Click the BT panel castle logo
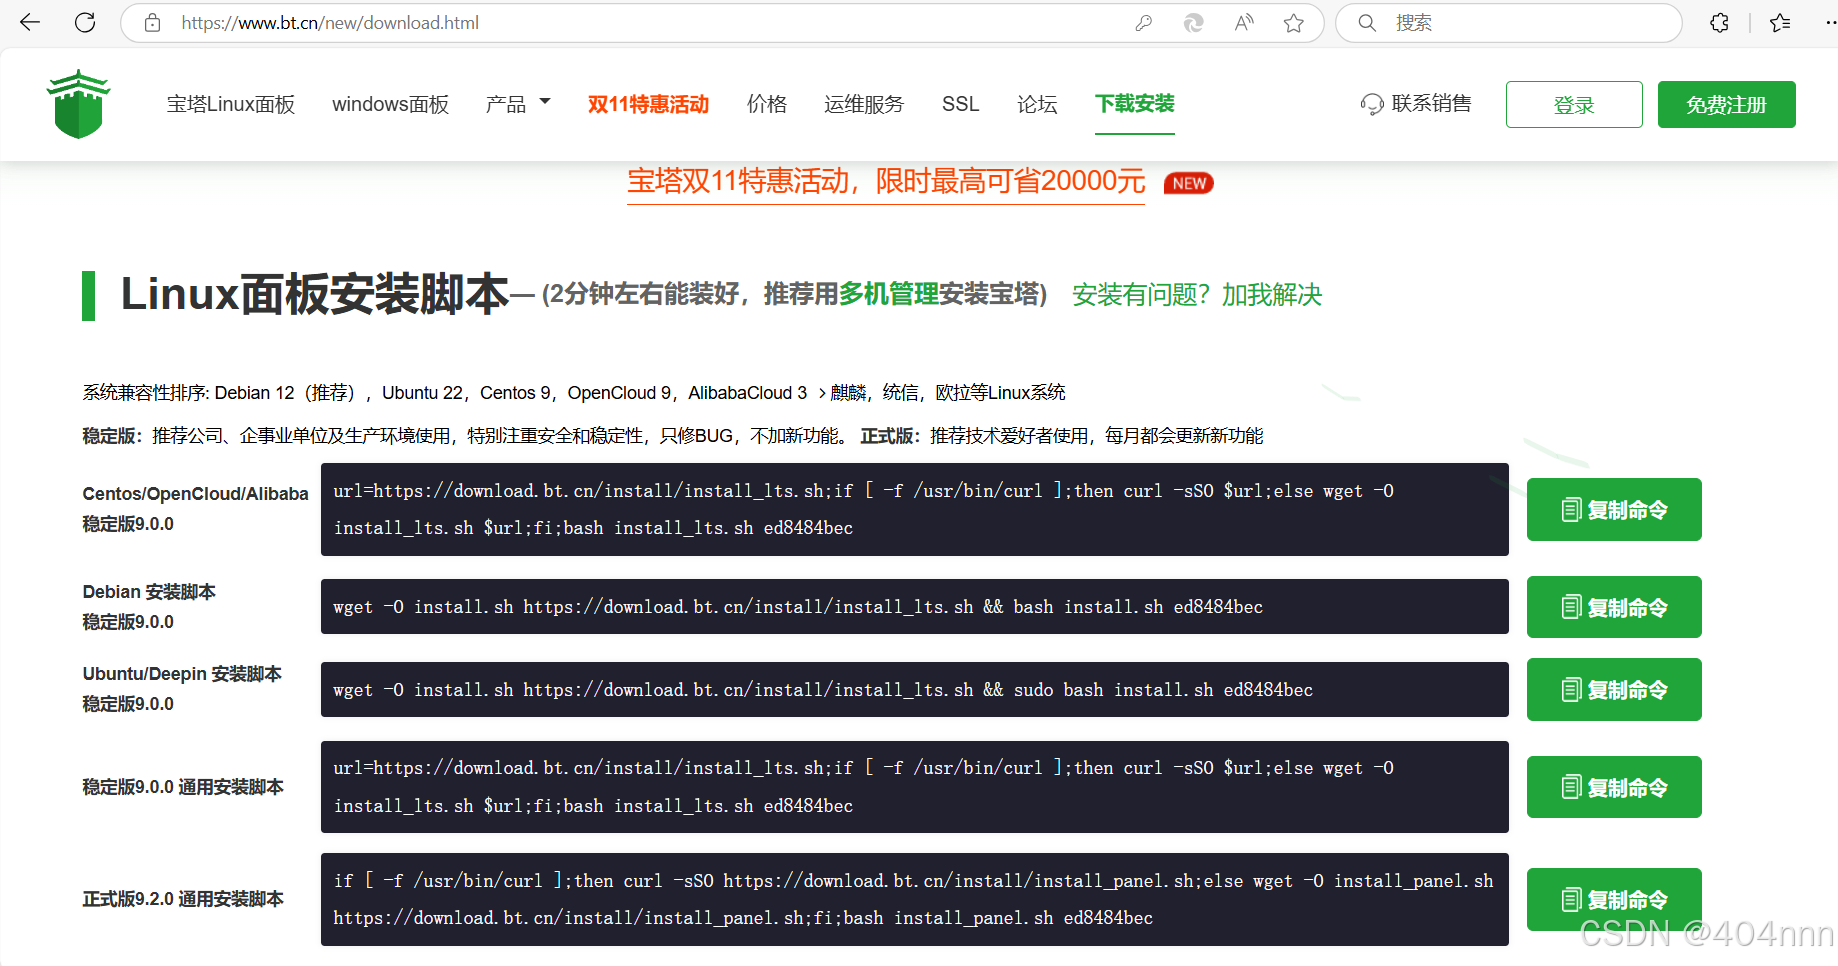The width and height of the screenshot is (1838, 966). point(79,104)
